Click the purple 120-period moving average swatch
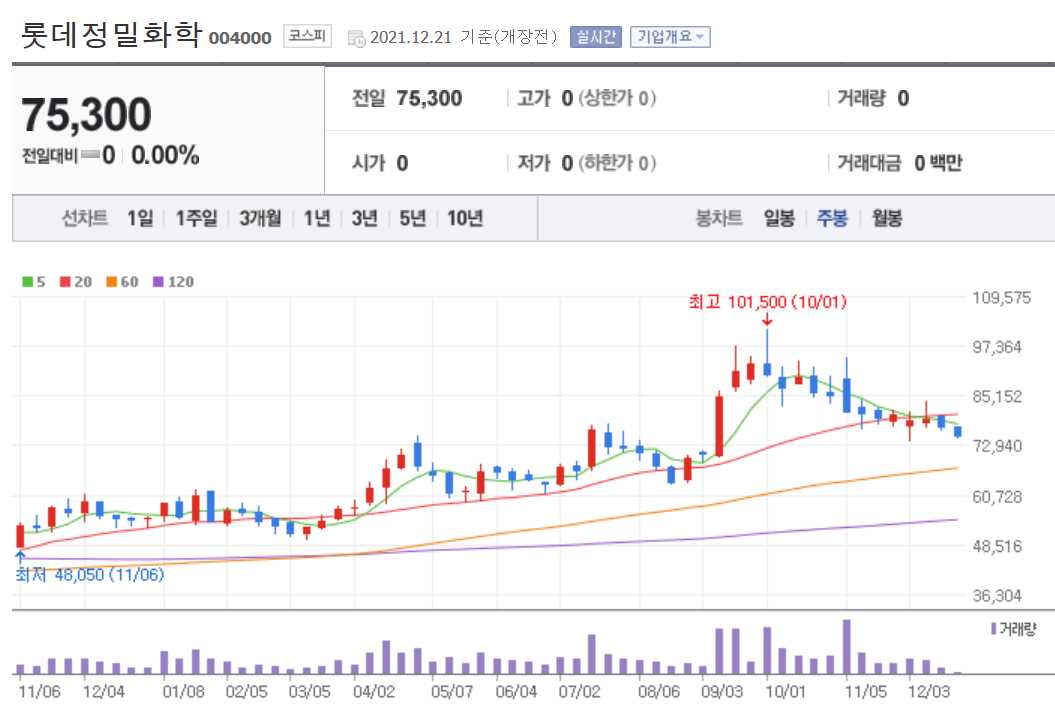 [158, 282]
